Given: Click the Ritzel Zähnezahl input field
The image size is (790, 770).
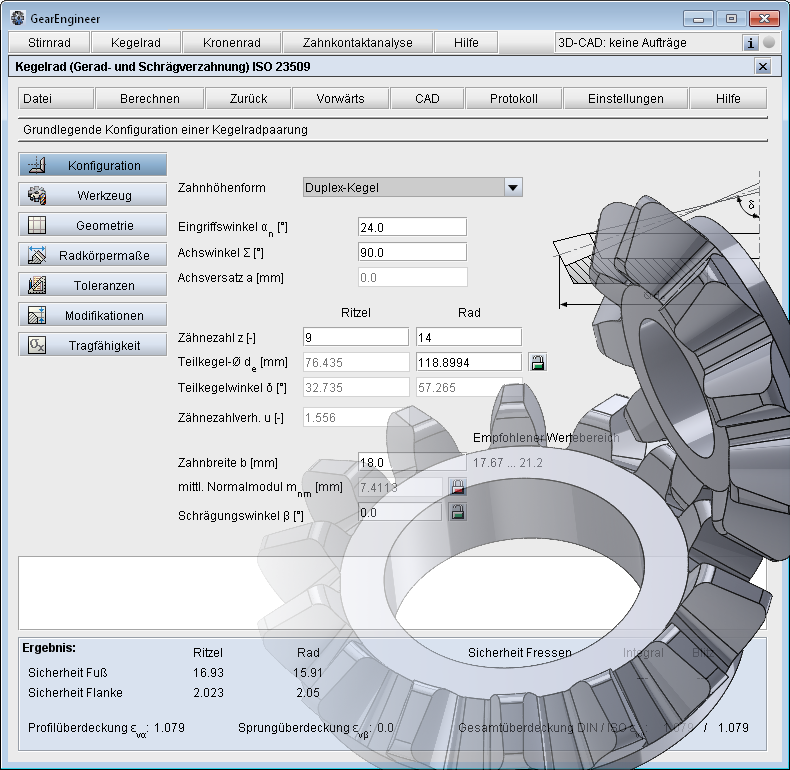Looking at the screenshot, I should [x=355, y=337].
